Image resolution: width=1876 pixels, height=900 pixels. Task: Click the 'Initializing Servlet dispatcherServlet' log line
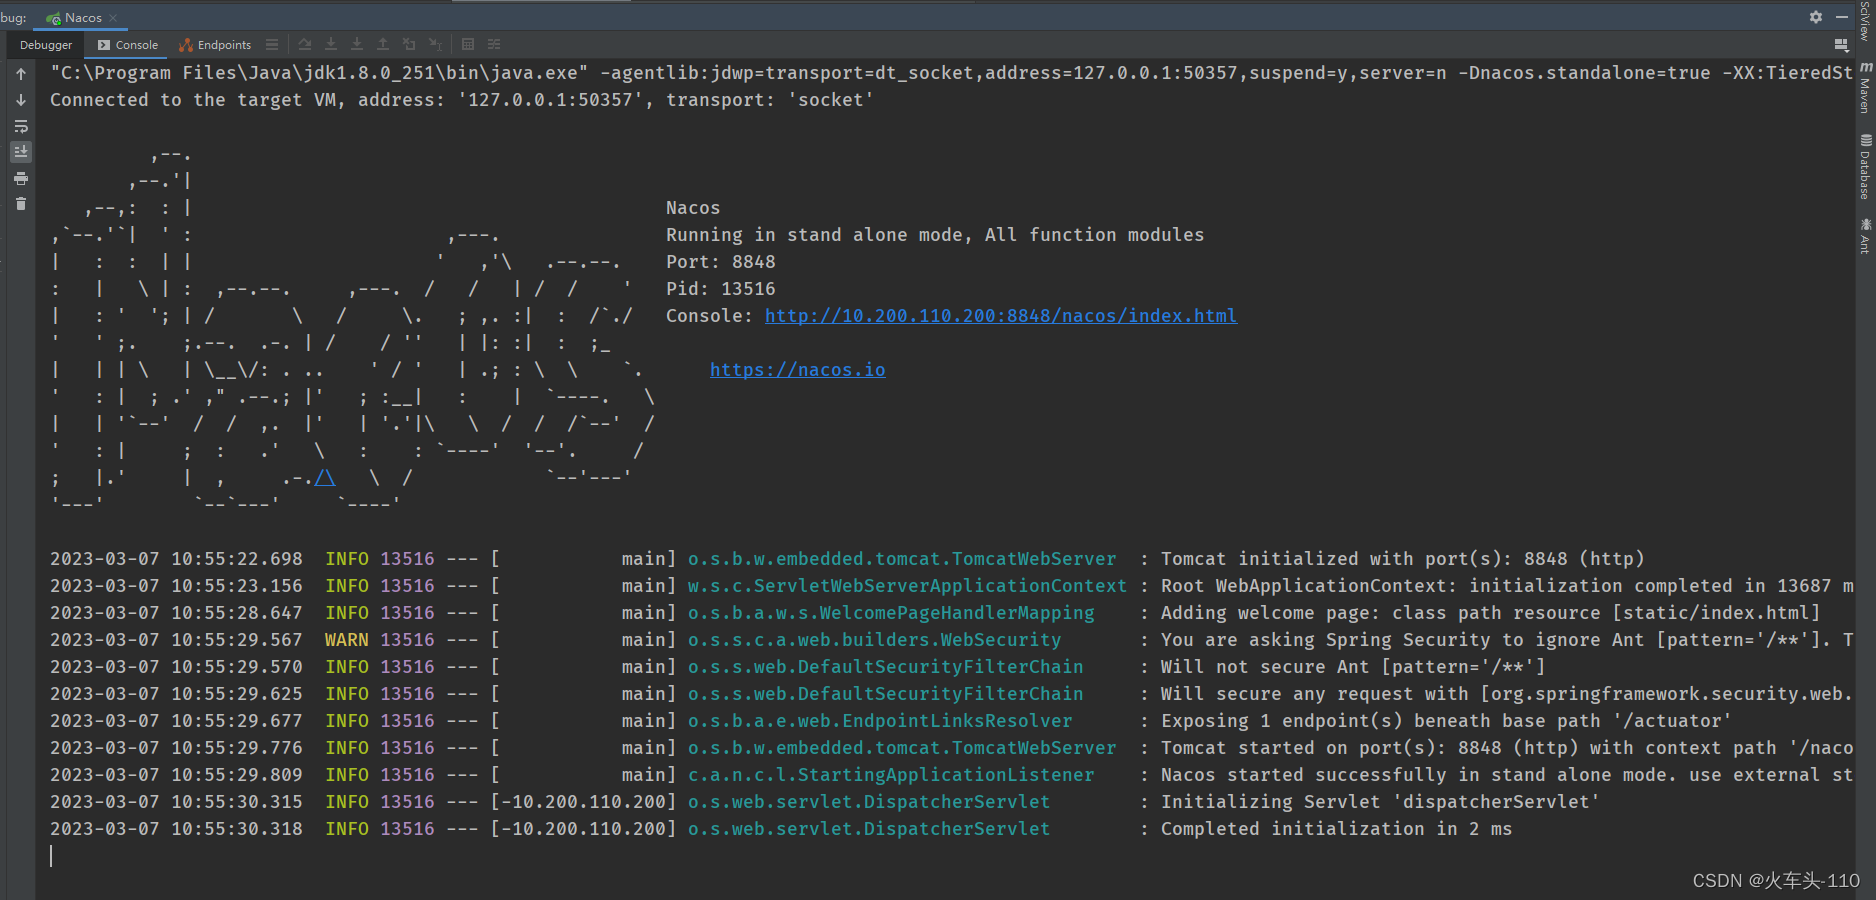click(825, 802)
